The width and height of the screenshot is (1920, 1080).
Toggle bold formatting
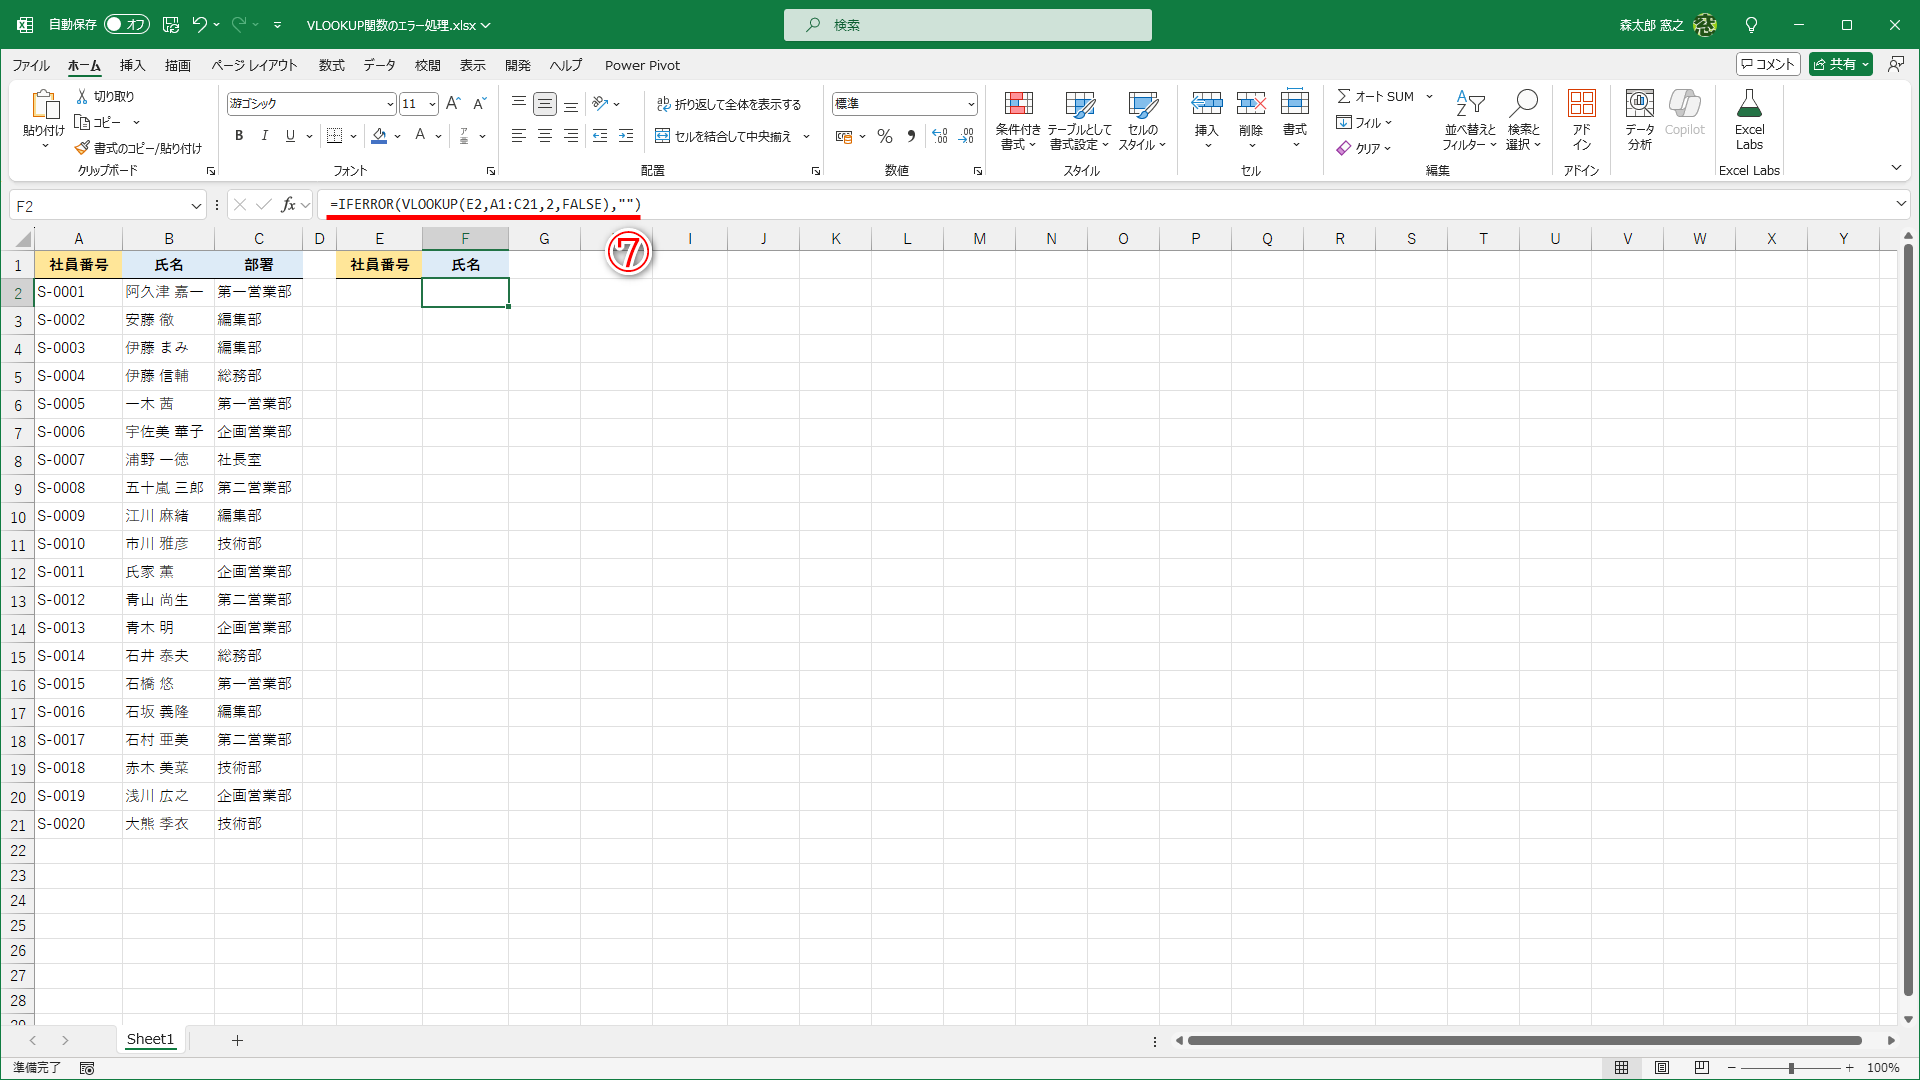coord(239,135)
